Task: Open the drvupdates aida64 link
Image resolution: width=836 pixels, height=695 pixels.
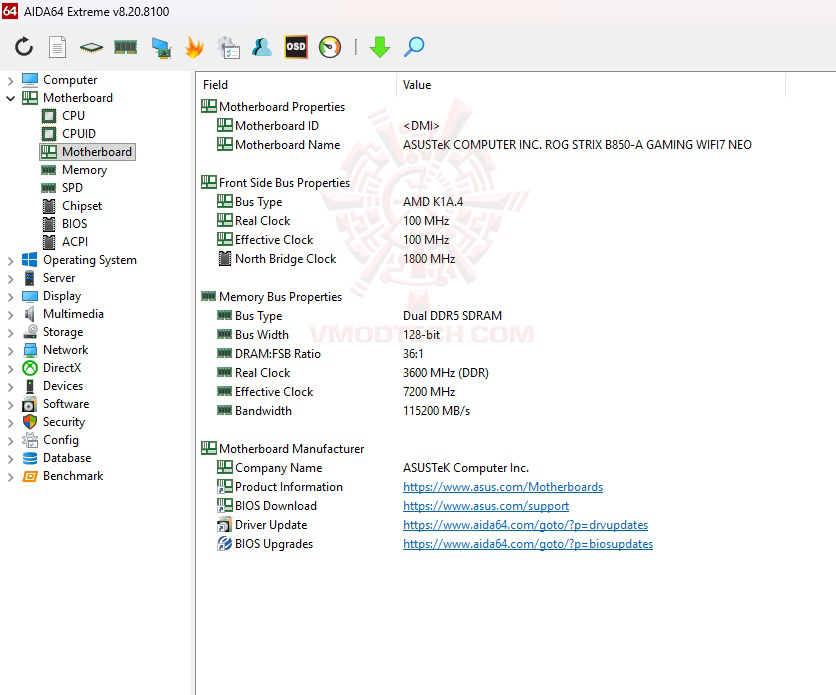Action: point(525,525)
